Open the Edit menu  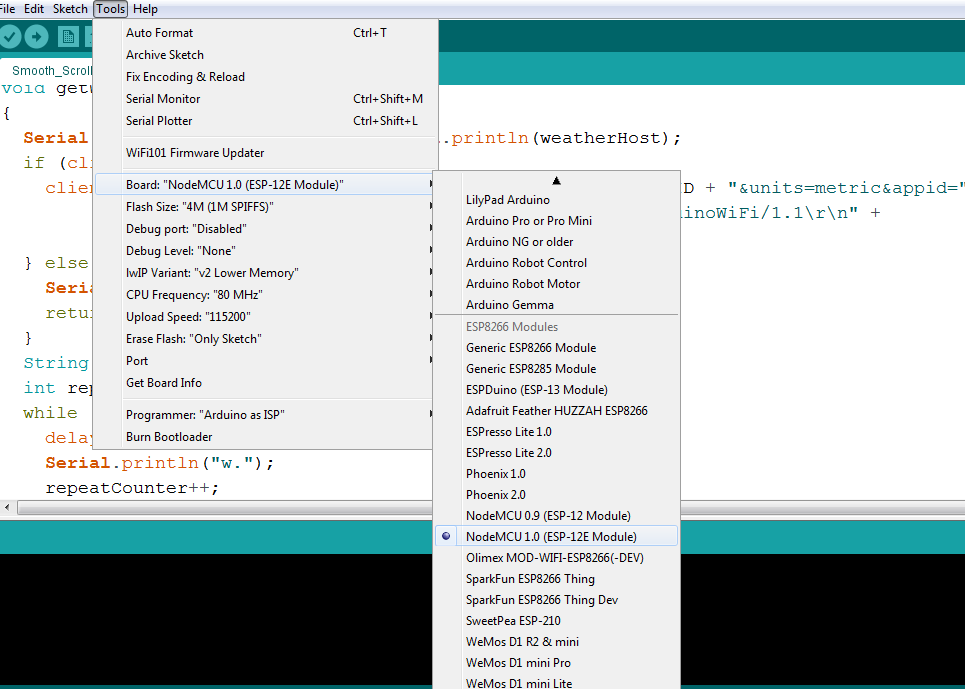click(x=34, y=9)
